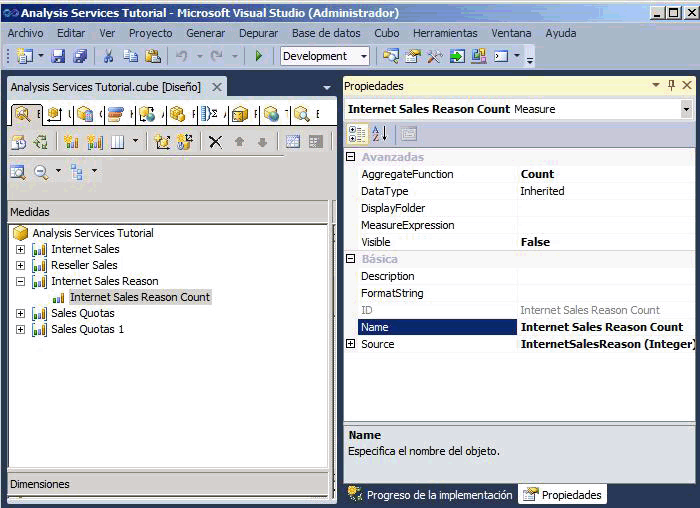700x508 pixels.
Task: Collapse the Internet Sales Reason measure group
Action: pos(21,281)
